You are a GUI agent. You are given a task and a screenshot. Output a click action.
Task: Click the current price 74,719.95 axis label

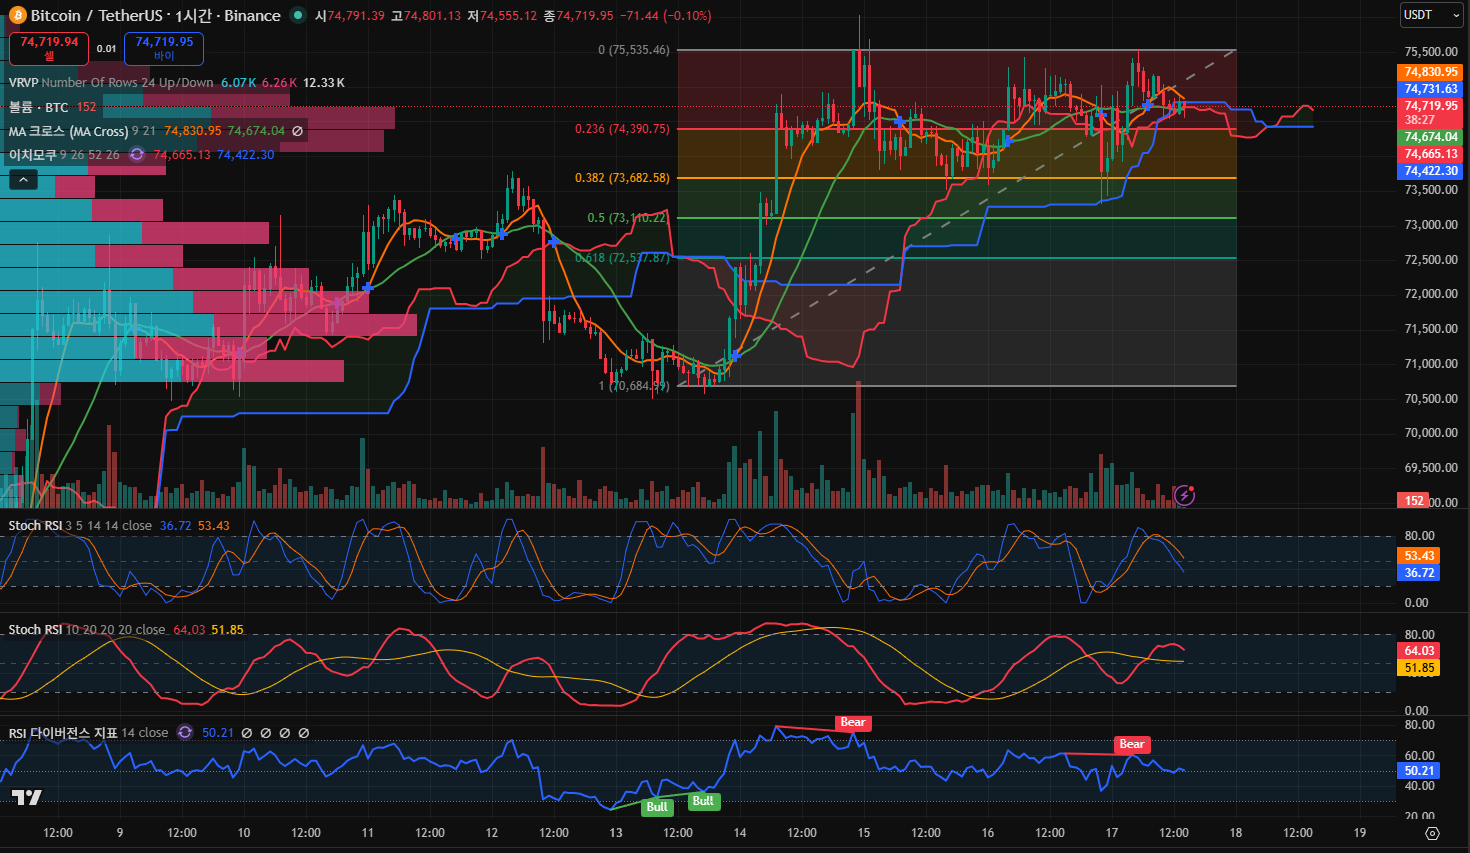pos(1430,106)
